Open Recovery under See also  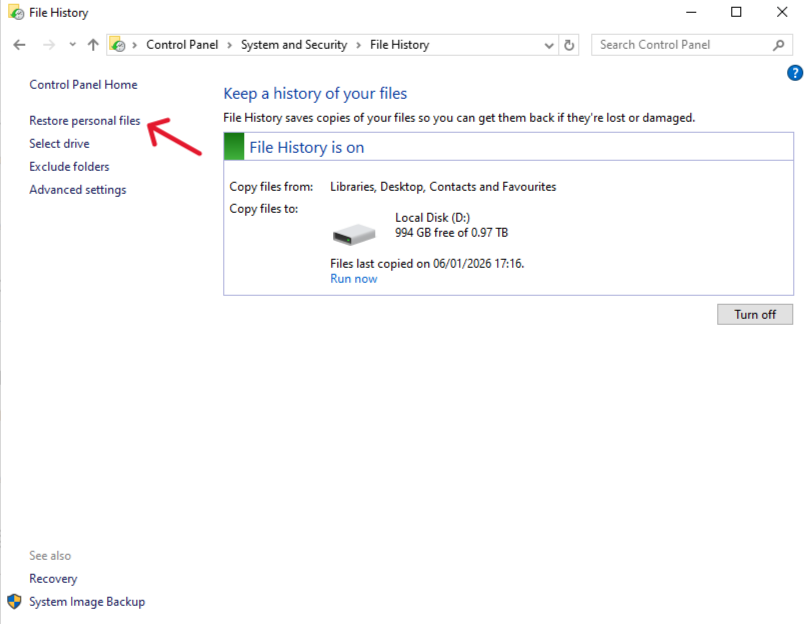(x=53, y=578)
